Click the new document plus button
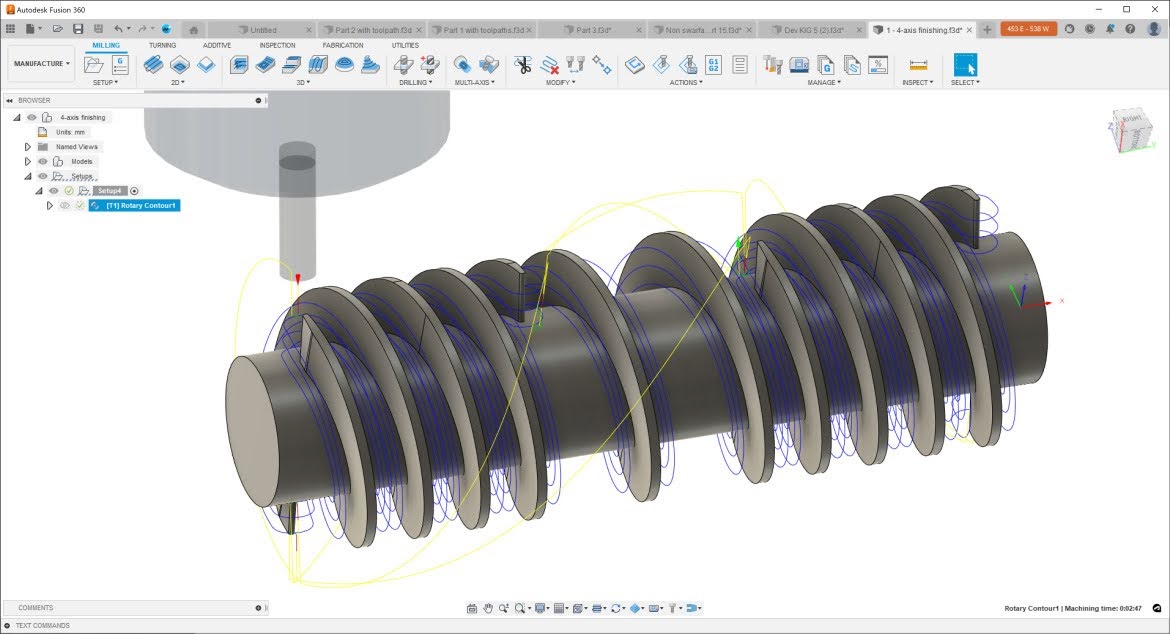Image resolution: width=1170 pixels, height=634 pixels. click(987, 30)
